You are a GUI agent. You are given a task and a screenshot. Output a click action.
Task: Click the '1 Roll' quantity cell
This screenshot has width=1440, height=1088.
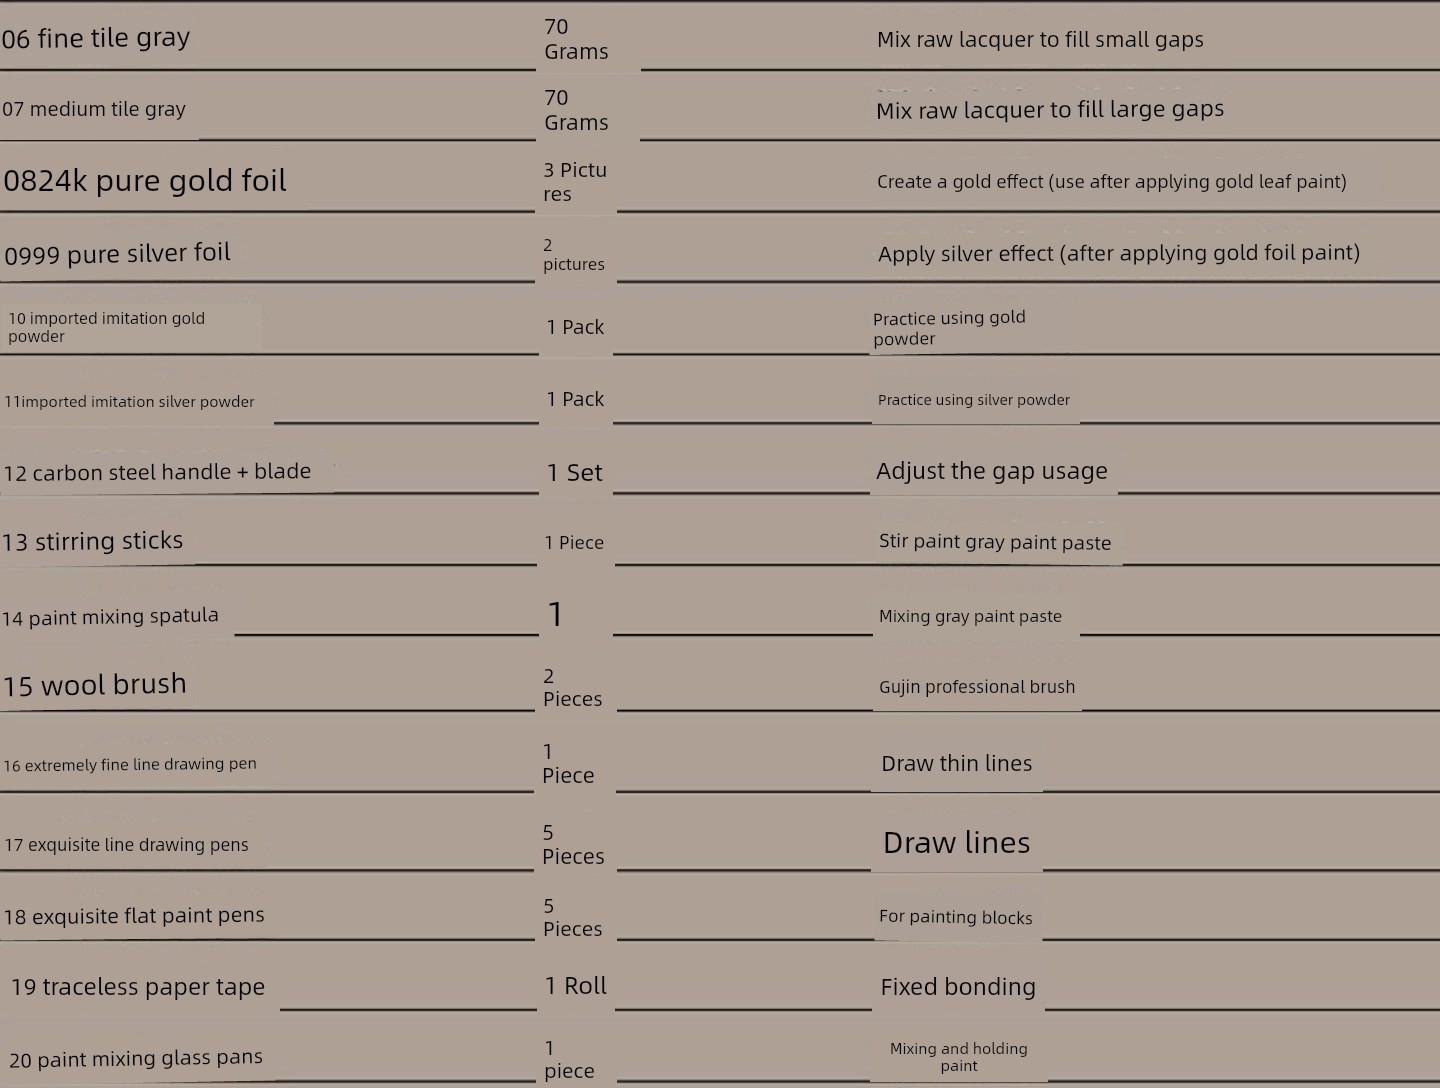tap(576, 986)
